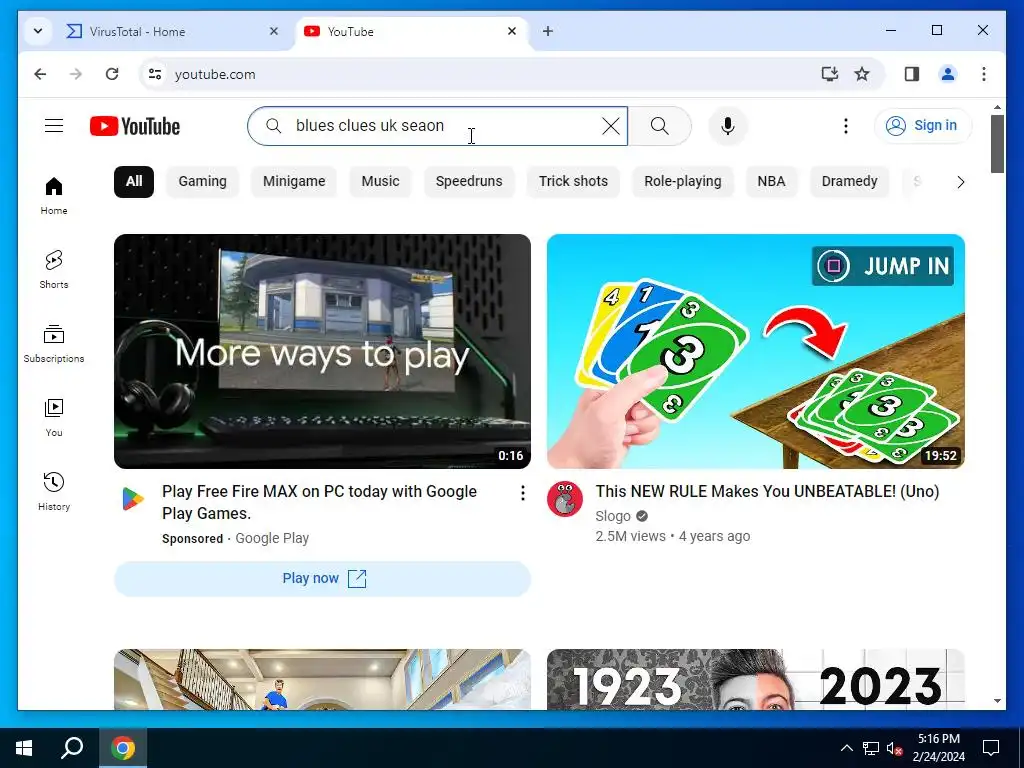The image size is (1024, 768).
Task: Open Subscriptions in the sidebar
Action: pos(54,344)
